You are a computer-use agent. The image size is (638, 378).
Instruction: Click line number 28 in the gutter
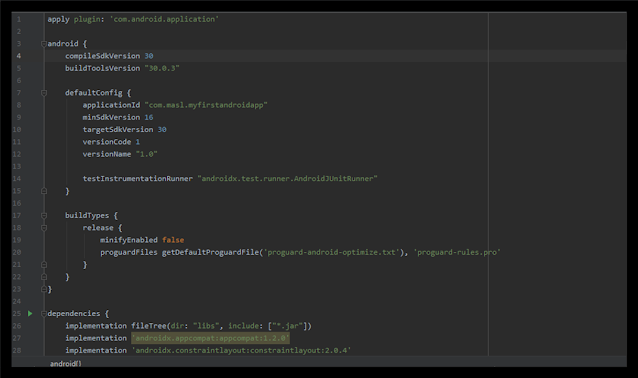(17, 350)
